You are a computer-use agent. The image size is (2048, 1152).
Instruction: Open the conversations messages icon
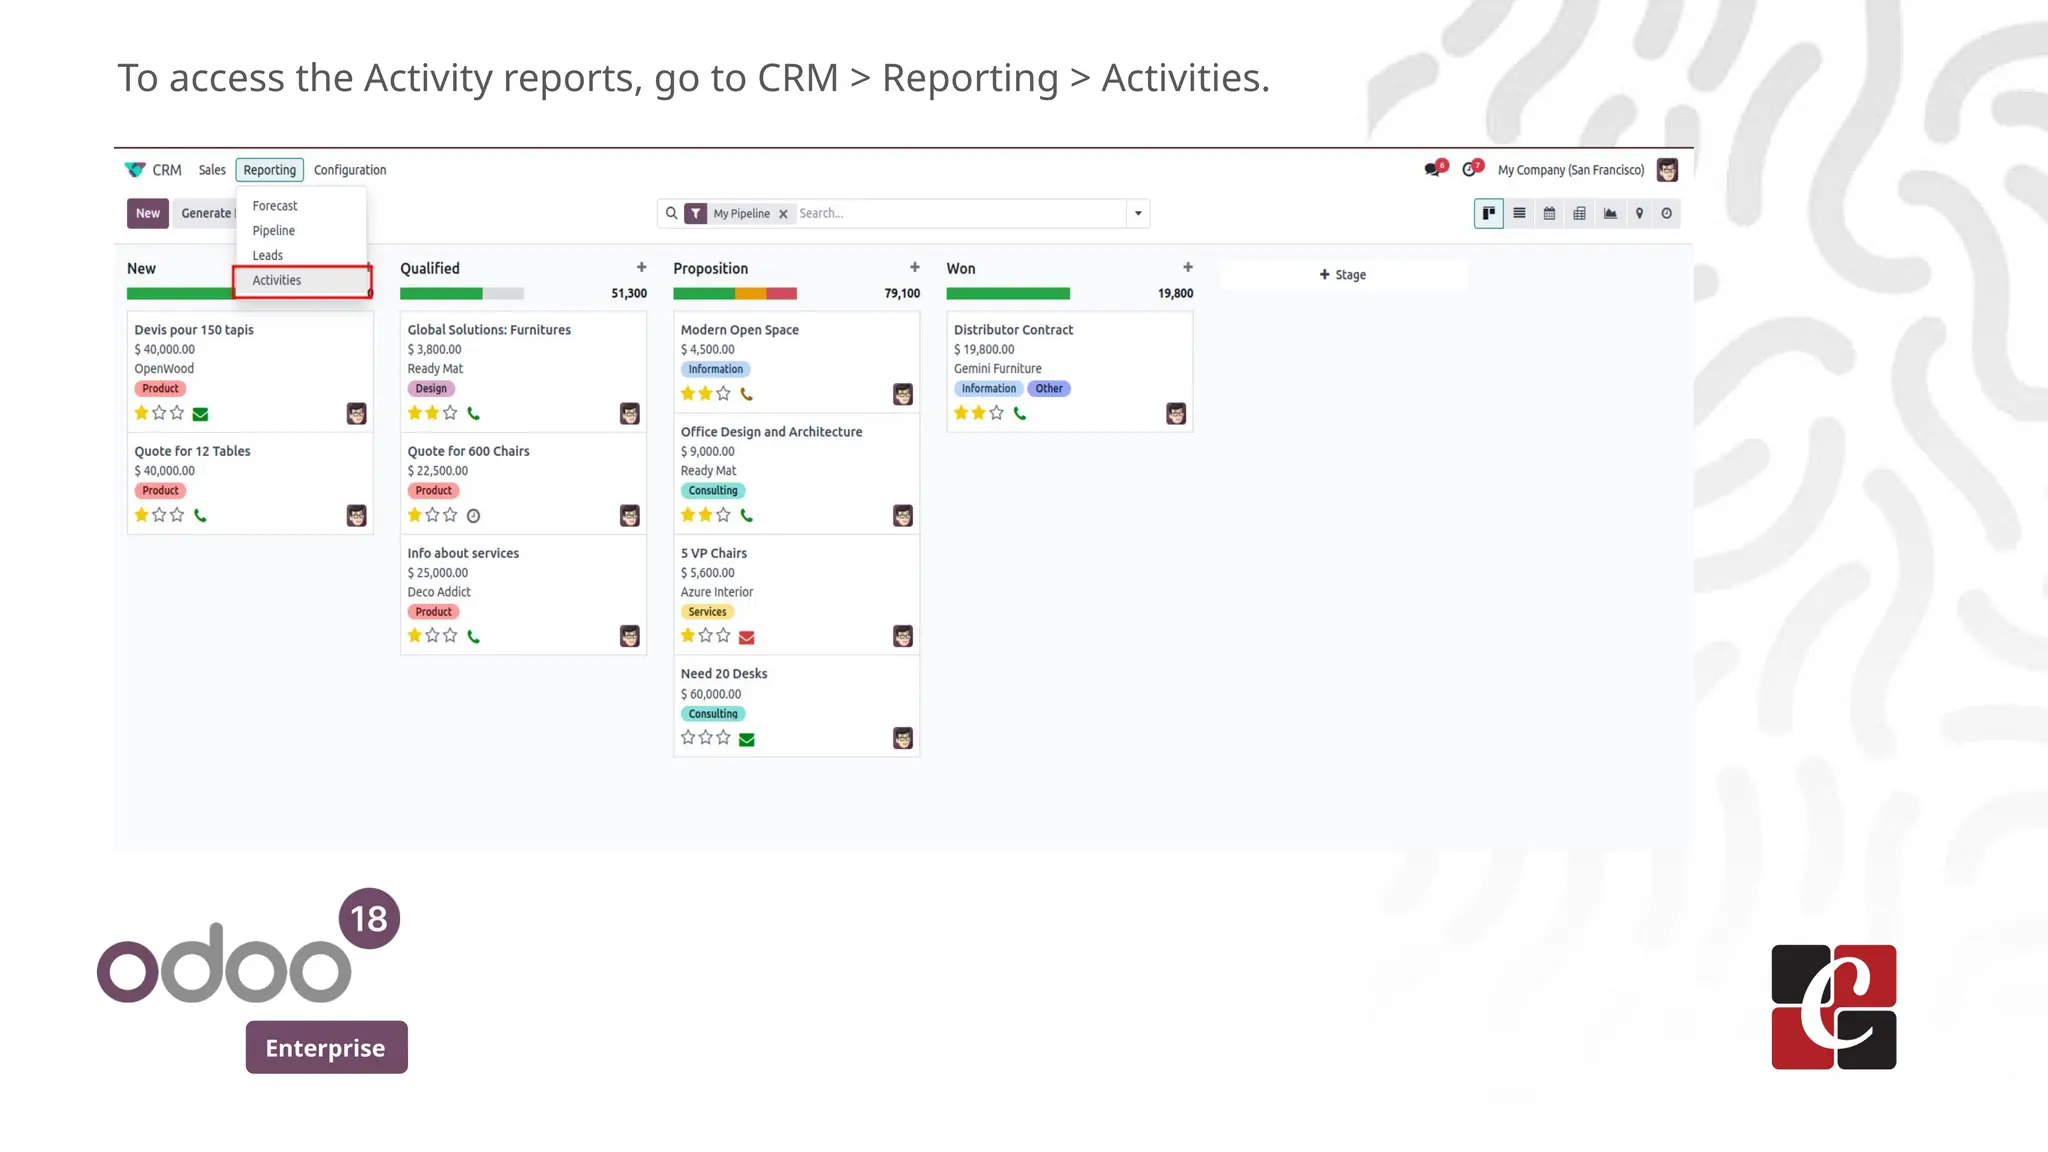point(1433,170)
